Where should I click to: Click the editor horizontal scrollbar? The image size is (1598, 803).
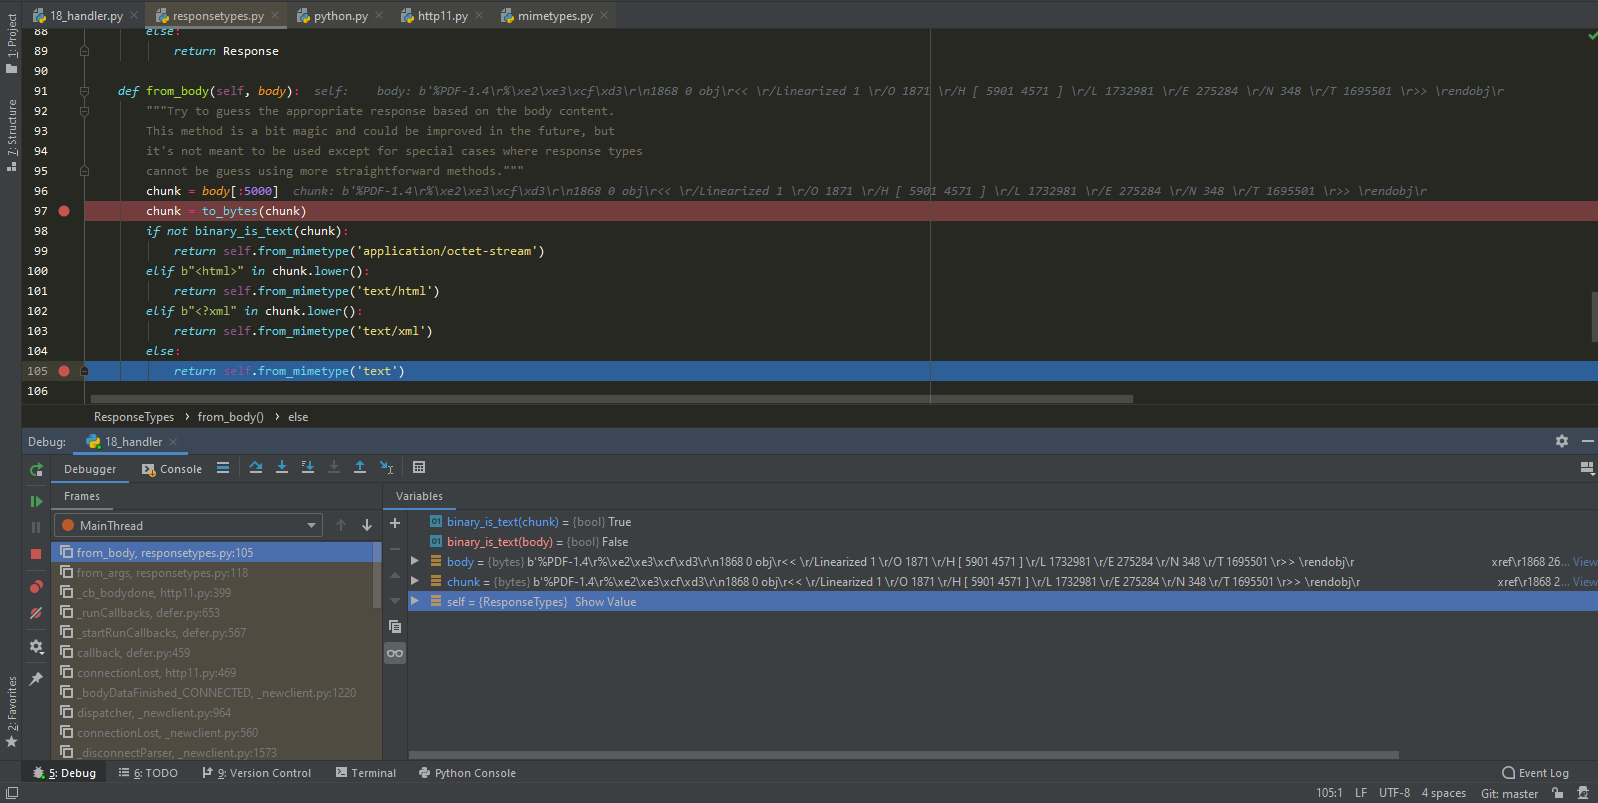pyautogui.click(x=611, y=398)
